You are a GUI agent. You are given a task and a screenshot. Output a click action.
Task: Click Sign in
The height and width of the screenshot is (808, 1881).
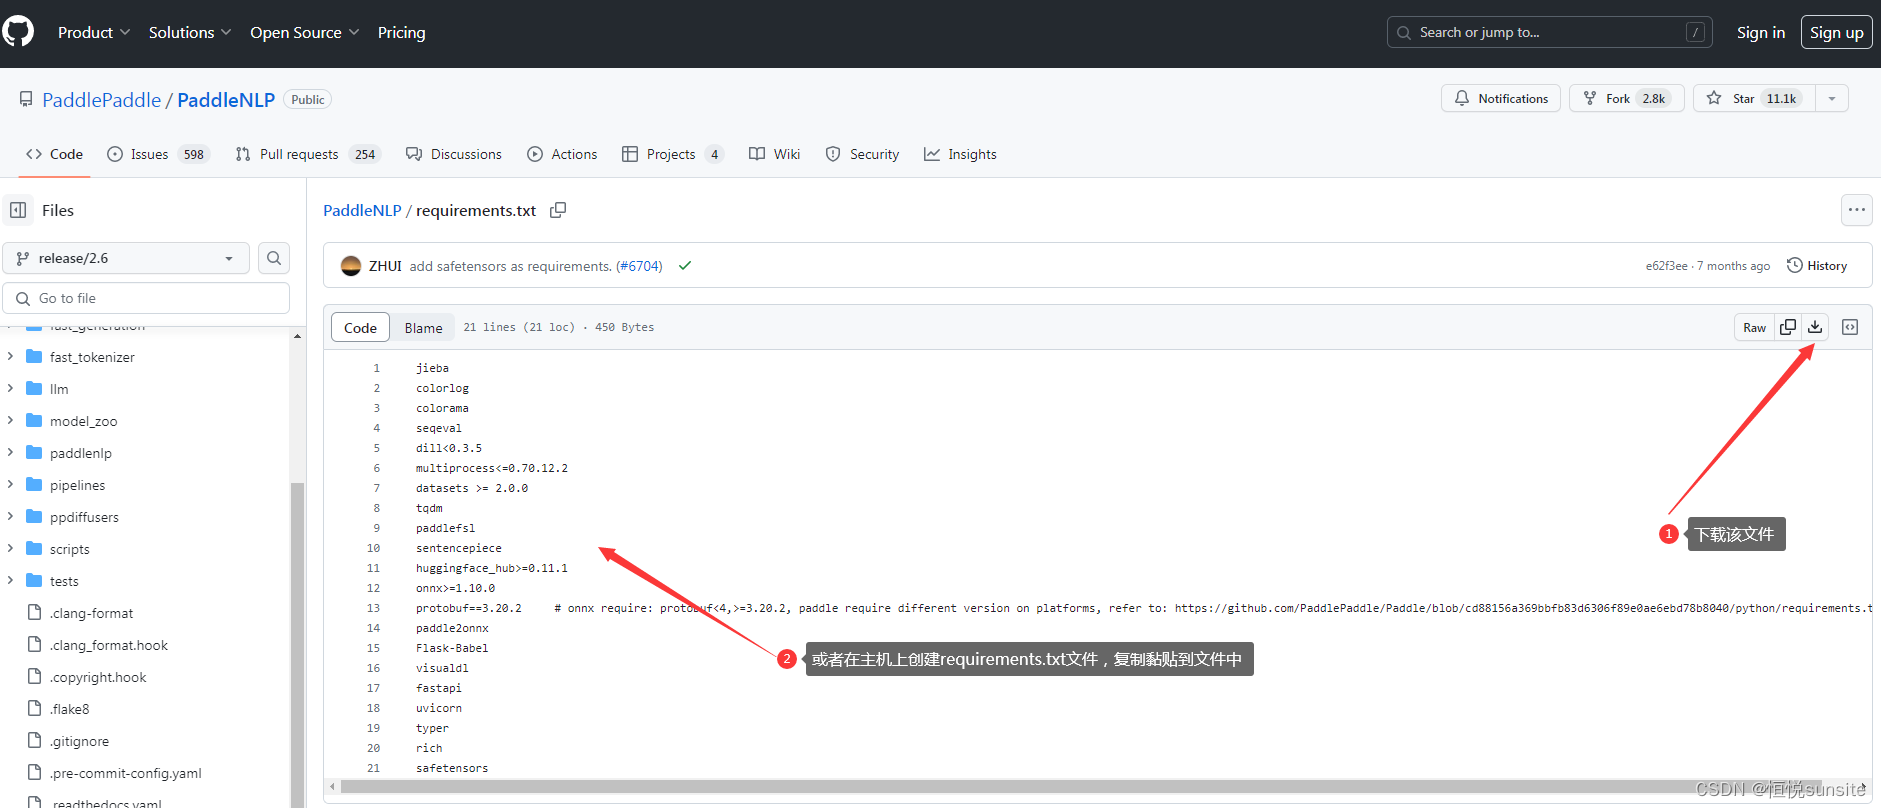(x=1761, y=32)
